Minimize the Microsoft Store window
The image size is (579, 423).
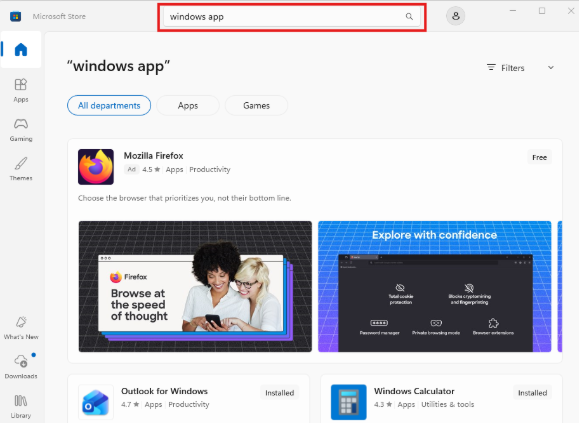click(x=513, y=11)
